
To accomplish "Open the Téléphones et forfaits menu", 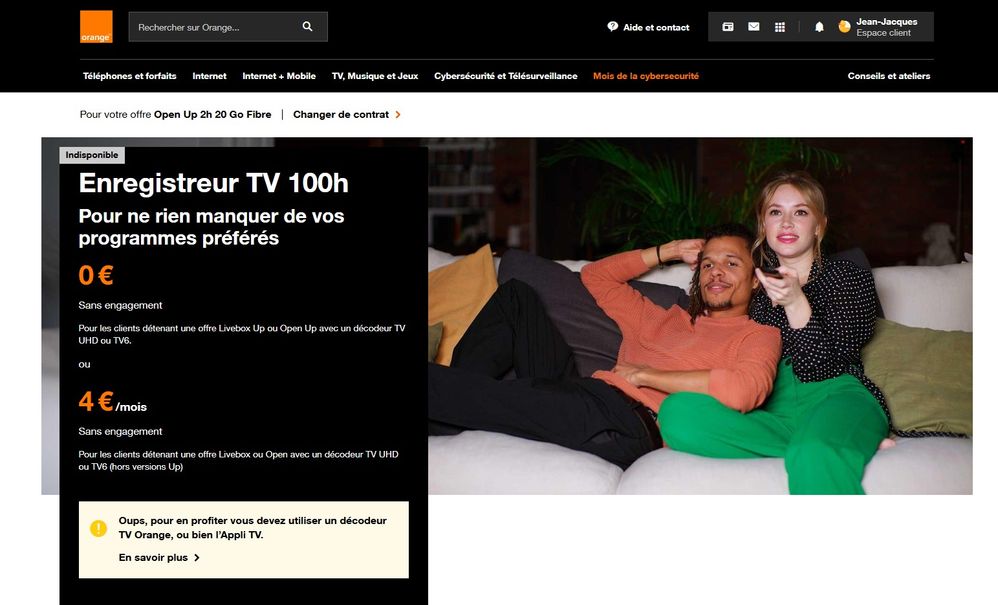I will click(130, 76).
